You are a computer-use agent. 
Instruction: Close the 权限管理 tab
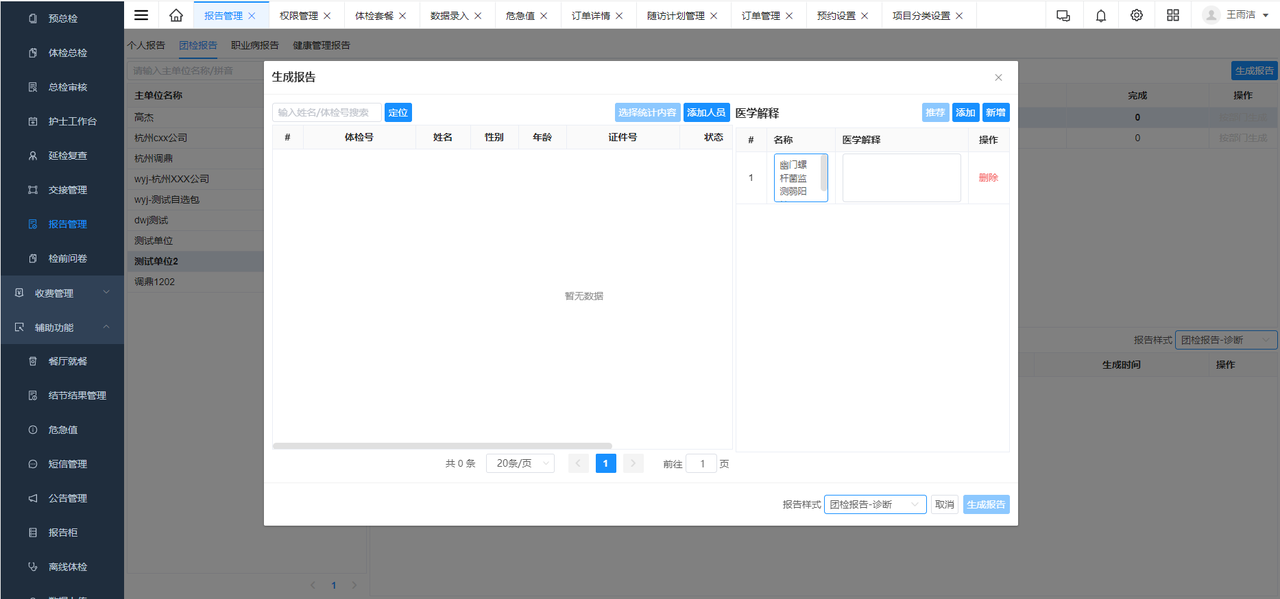327,16
